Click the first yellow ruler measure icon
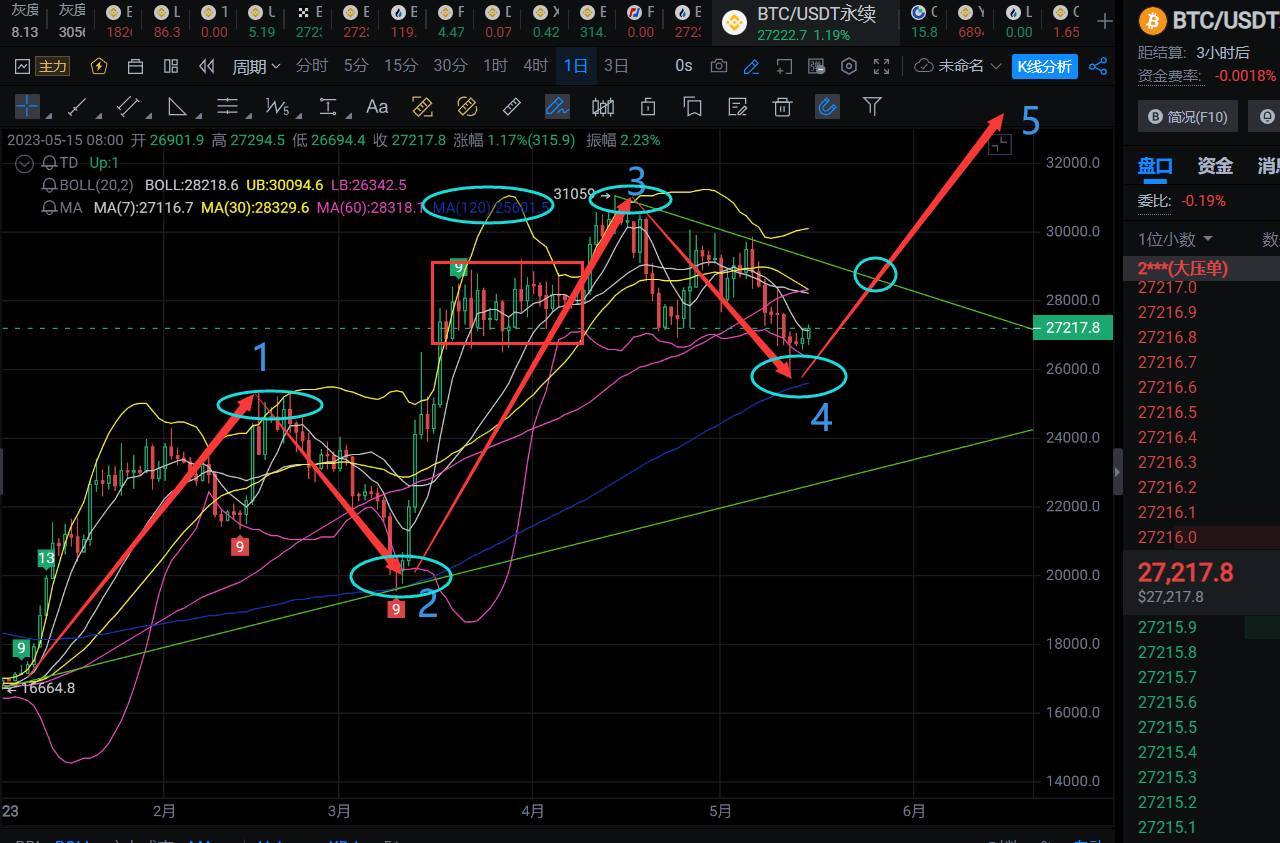Screen dimensions: 1280x843 pos(422,106)
